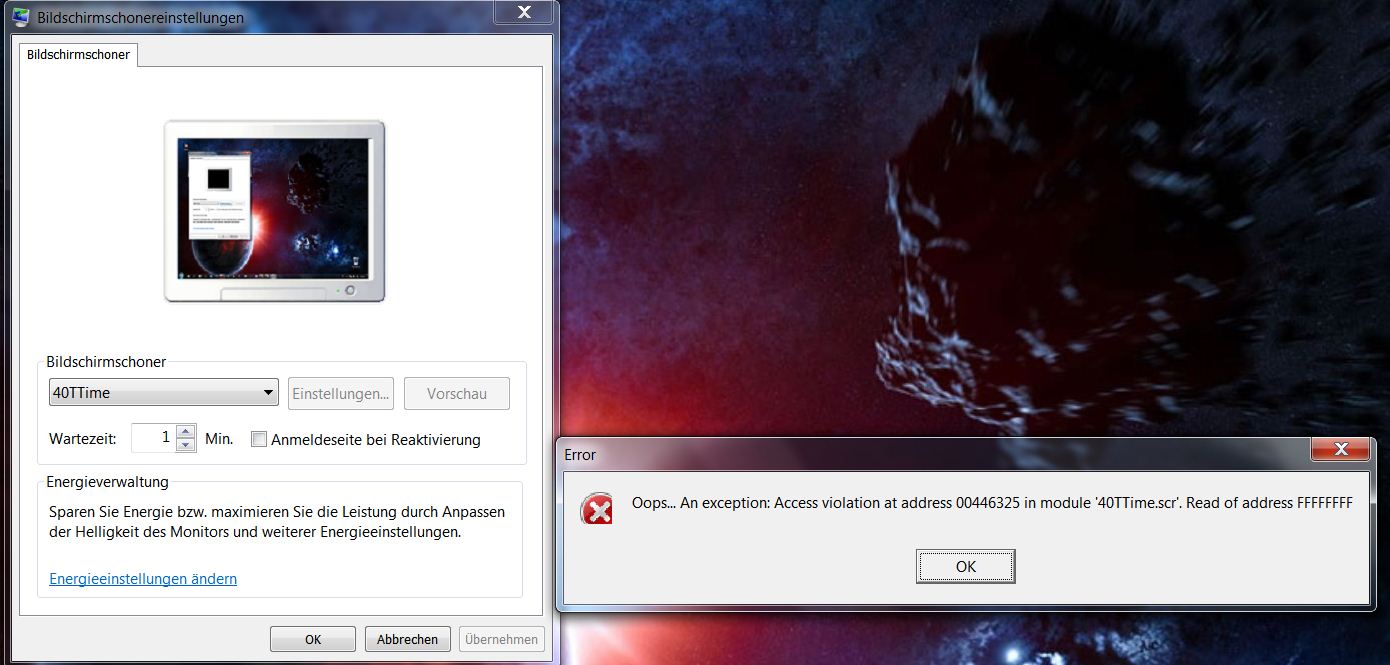
Task: Select the Bildschirmschoner tab
Action: click(x=78, y=55)
